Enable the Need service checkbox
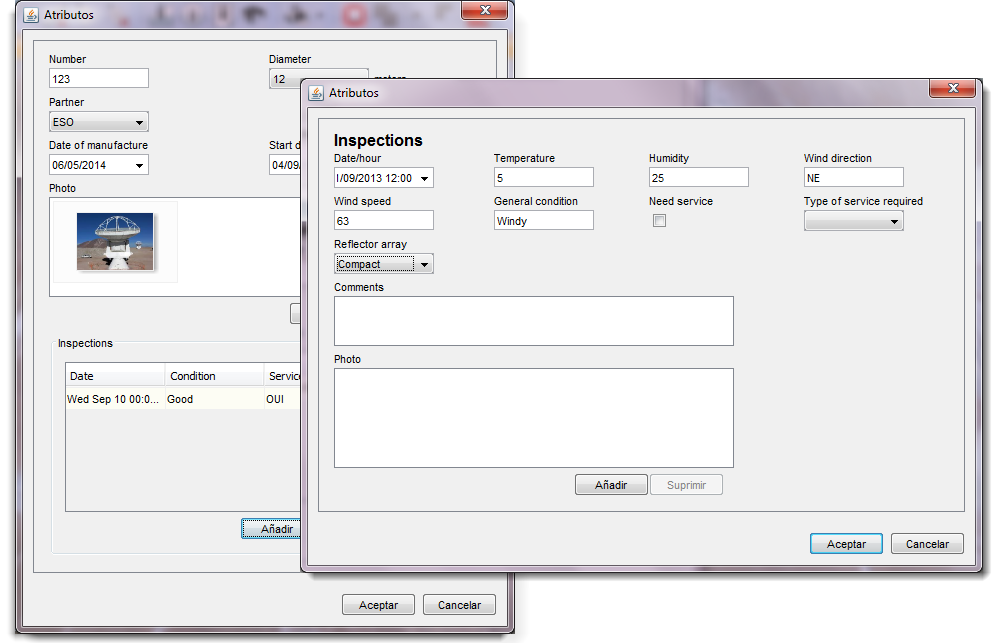This screenshot has width=1000, height=643. (x=659, y=221)
